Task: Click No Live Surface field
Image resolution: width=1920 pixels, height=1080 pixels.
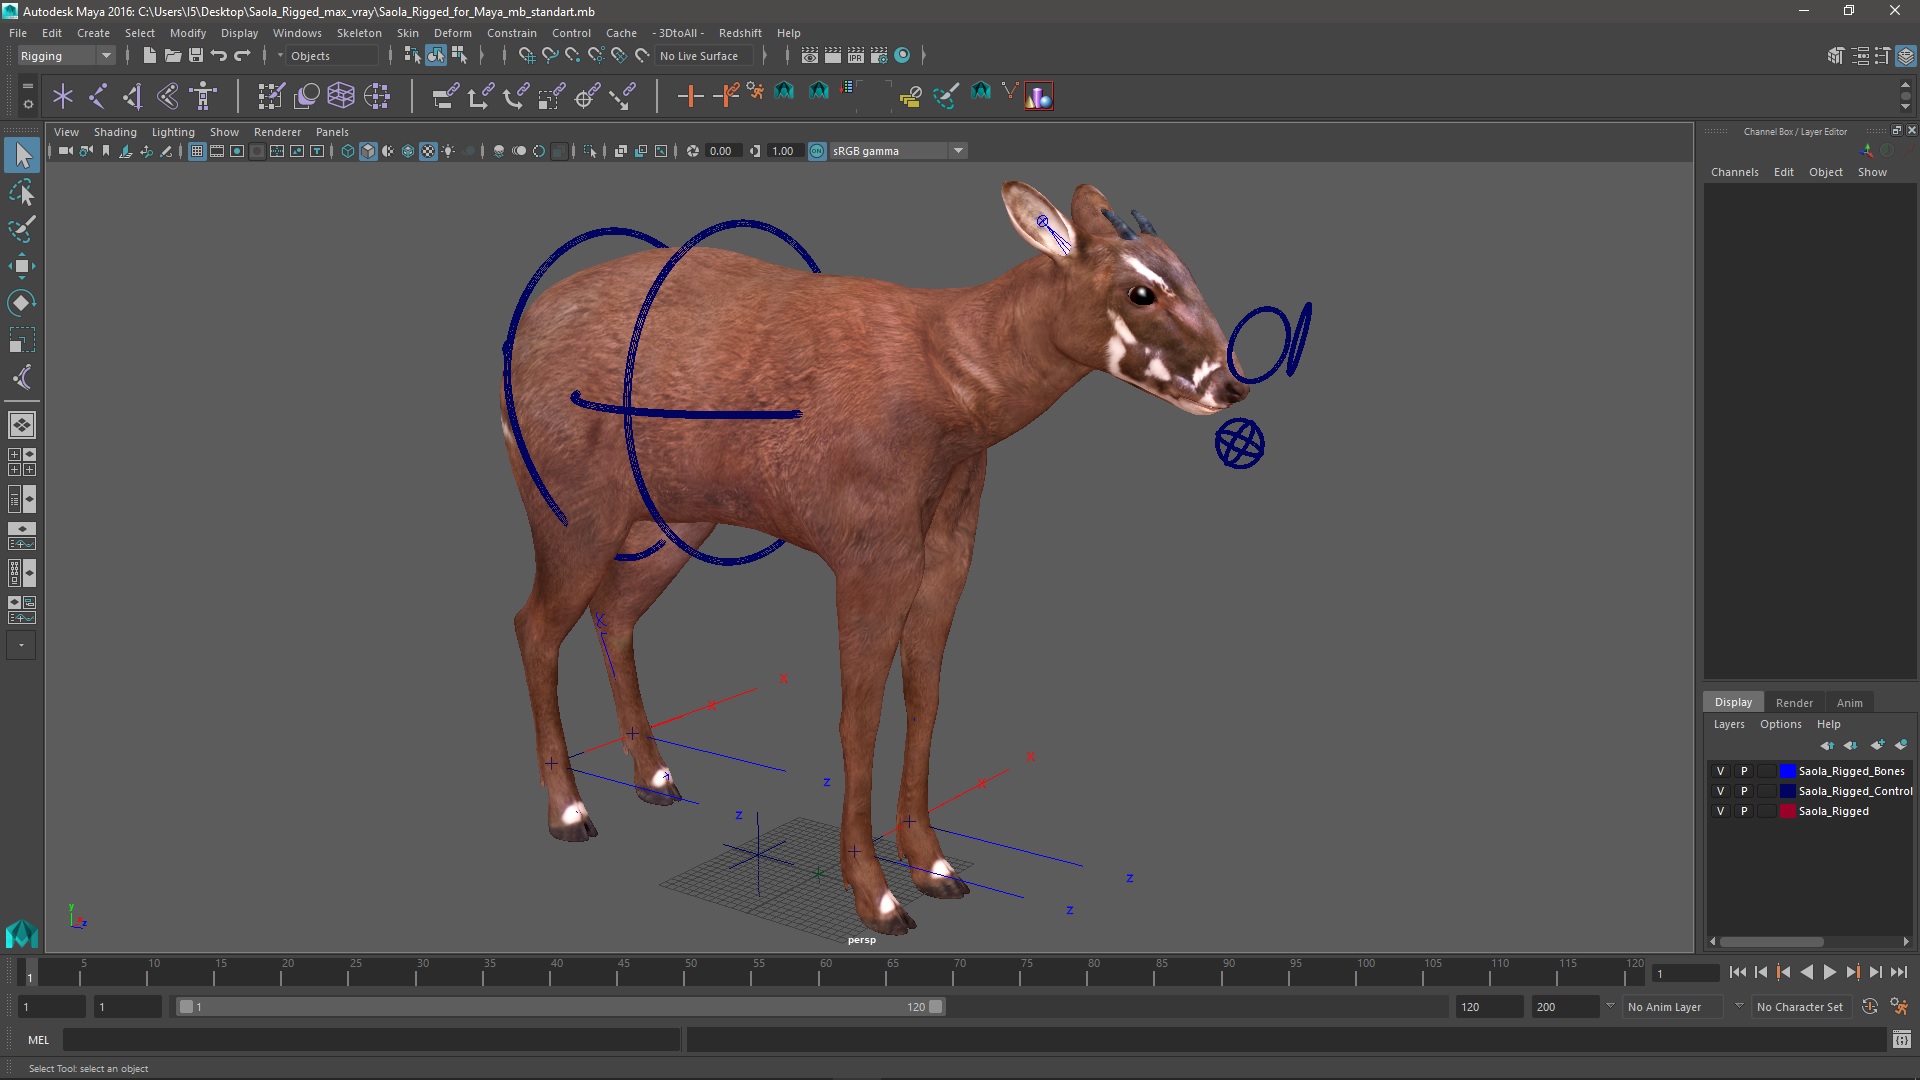Action: click(x=706, y=56)
